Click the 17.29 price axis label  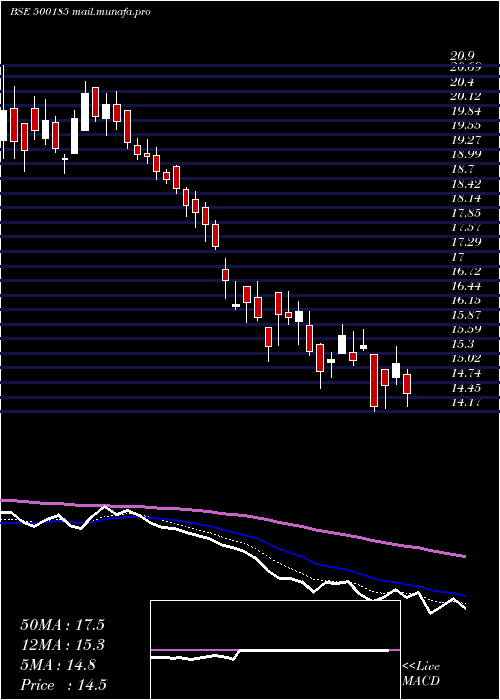tap(466, 242)
